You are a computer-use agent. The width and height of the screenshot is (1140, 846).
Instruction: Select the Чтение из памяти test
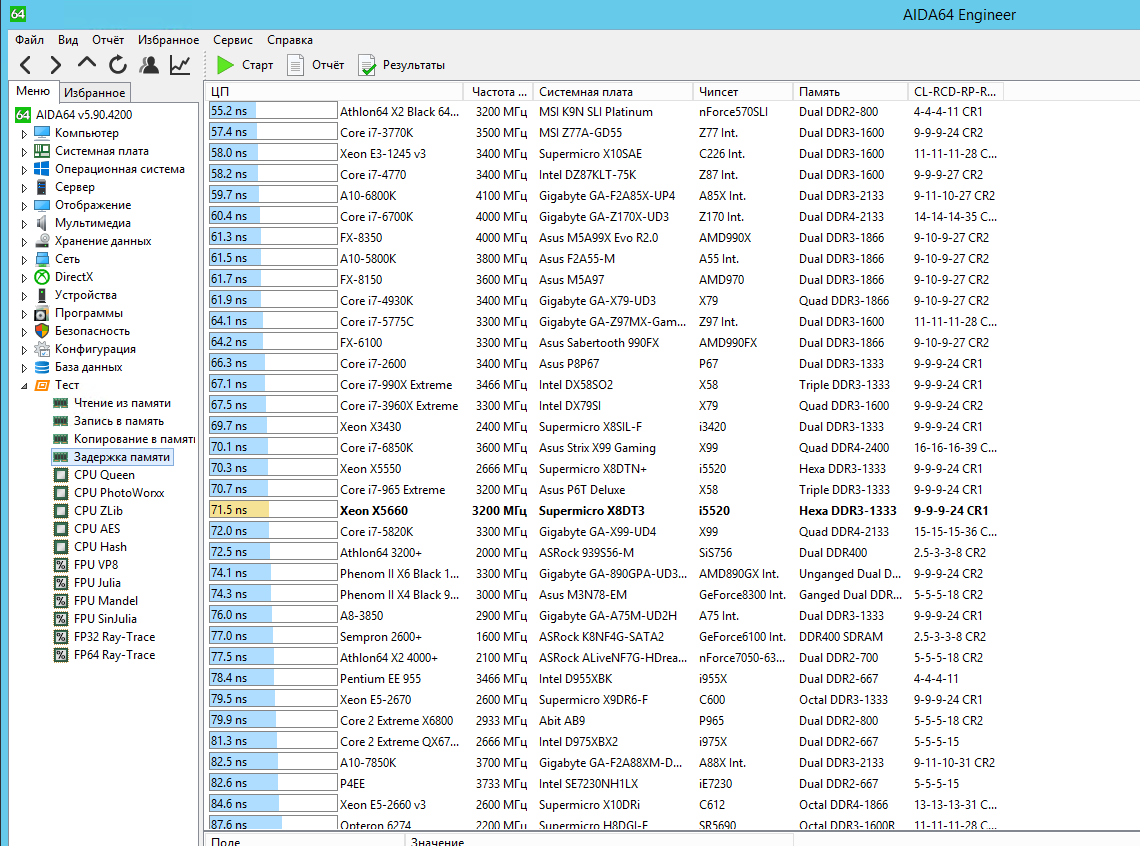122,403
